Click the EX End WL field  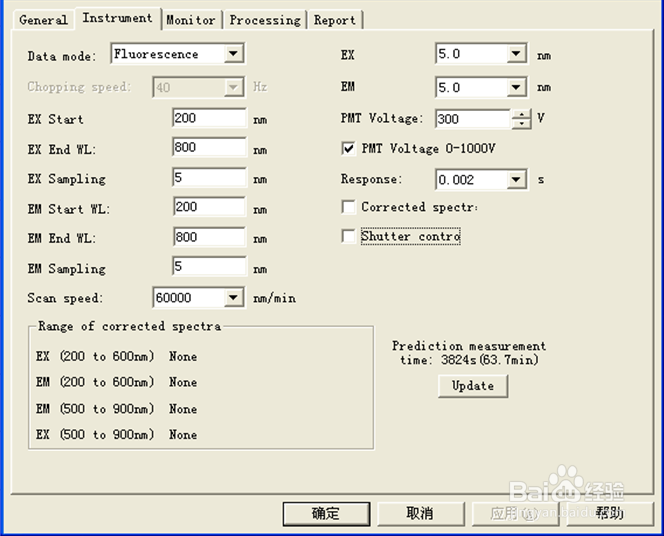click(x=210, y=147)
